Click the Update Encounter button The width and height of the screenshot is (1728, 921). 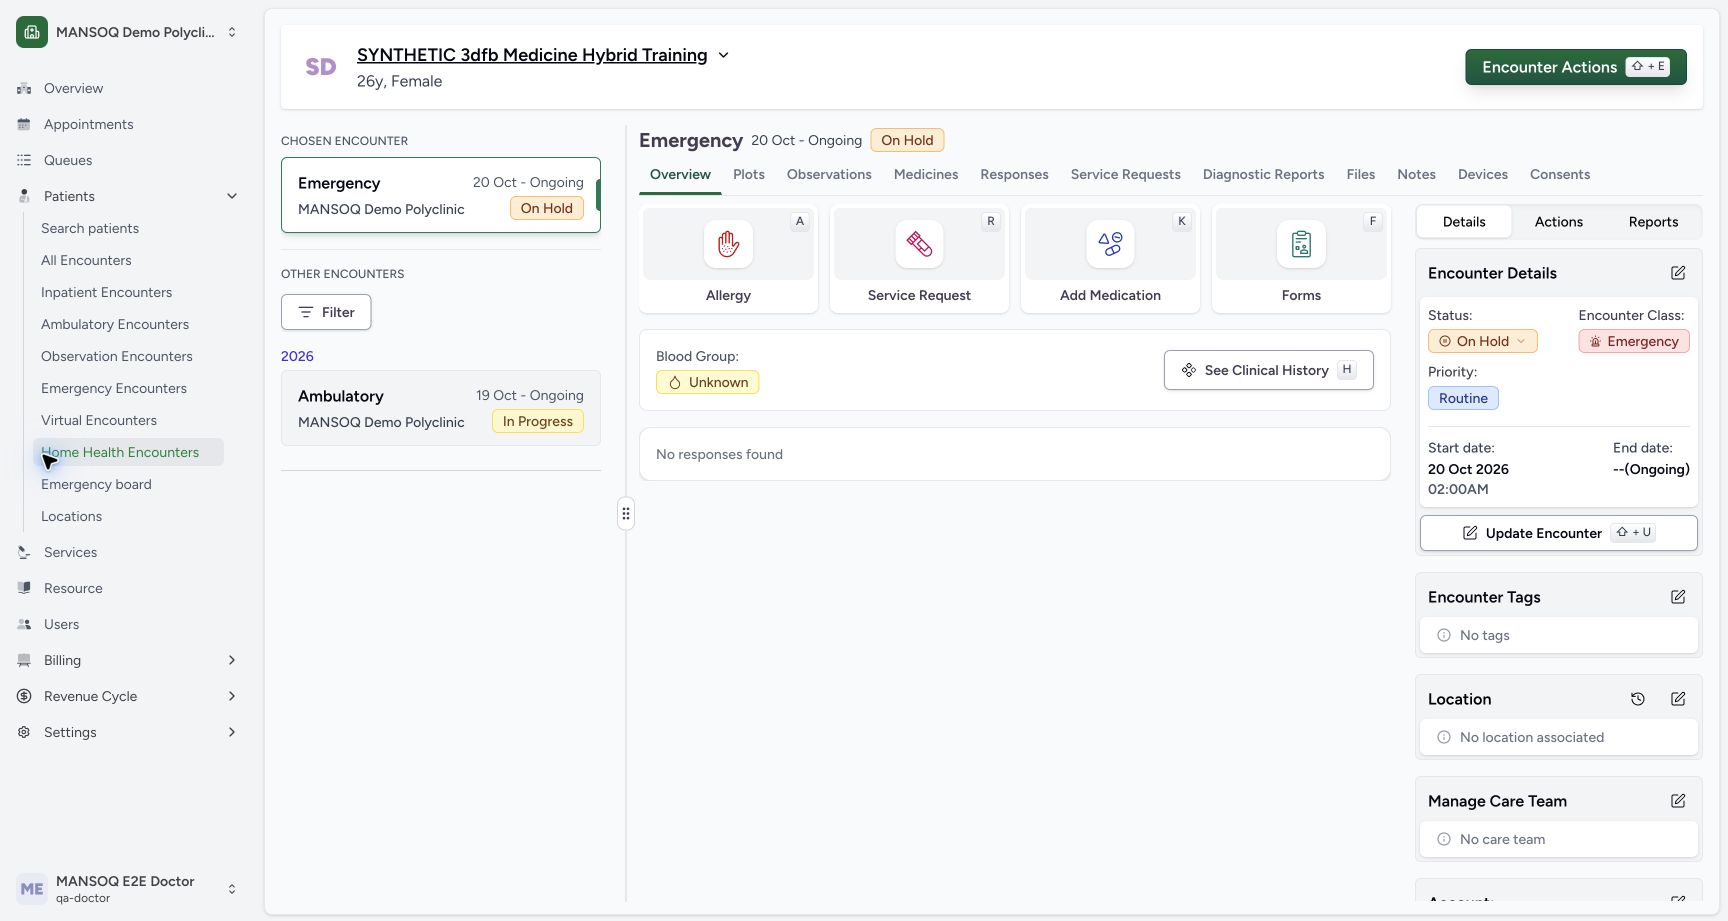(1558, 533)
